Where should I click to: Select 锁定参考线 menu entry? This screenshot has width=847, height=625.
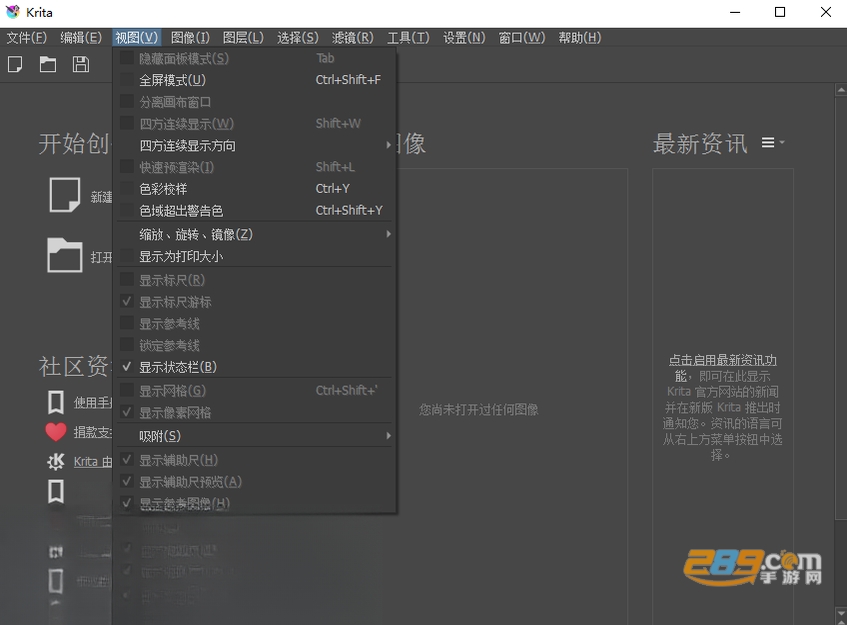point(255,345)
